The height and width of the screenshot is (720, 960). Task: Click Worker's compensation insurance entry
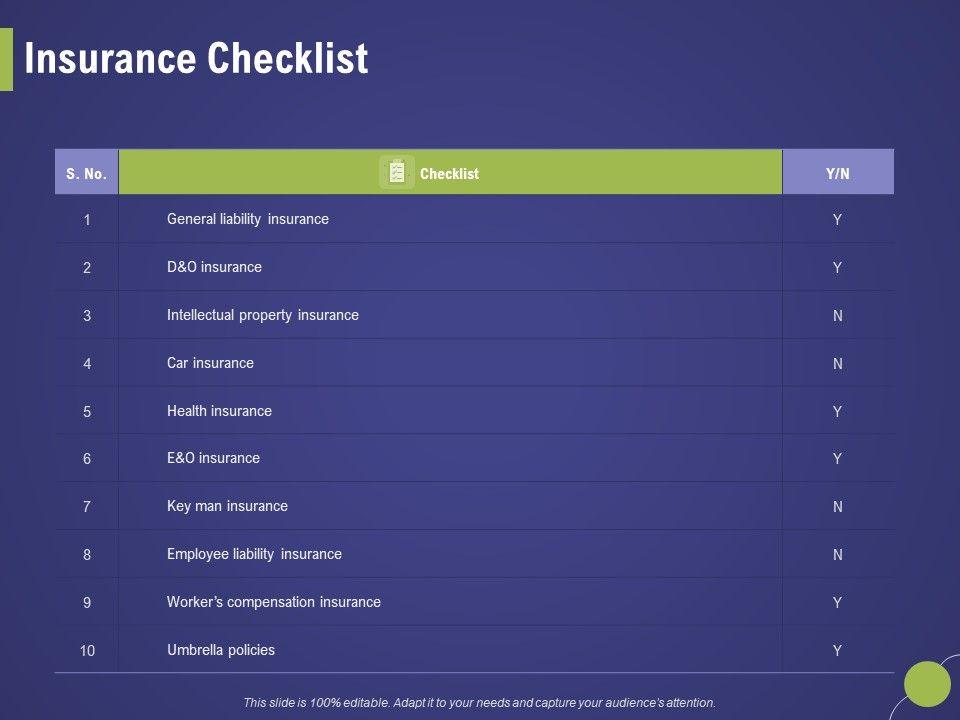(274, 602)
